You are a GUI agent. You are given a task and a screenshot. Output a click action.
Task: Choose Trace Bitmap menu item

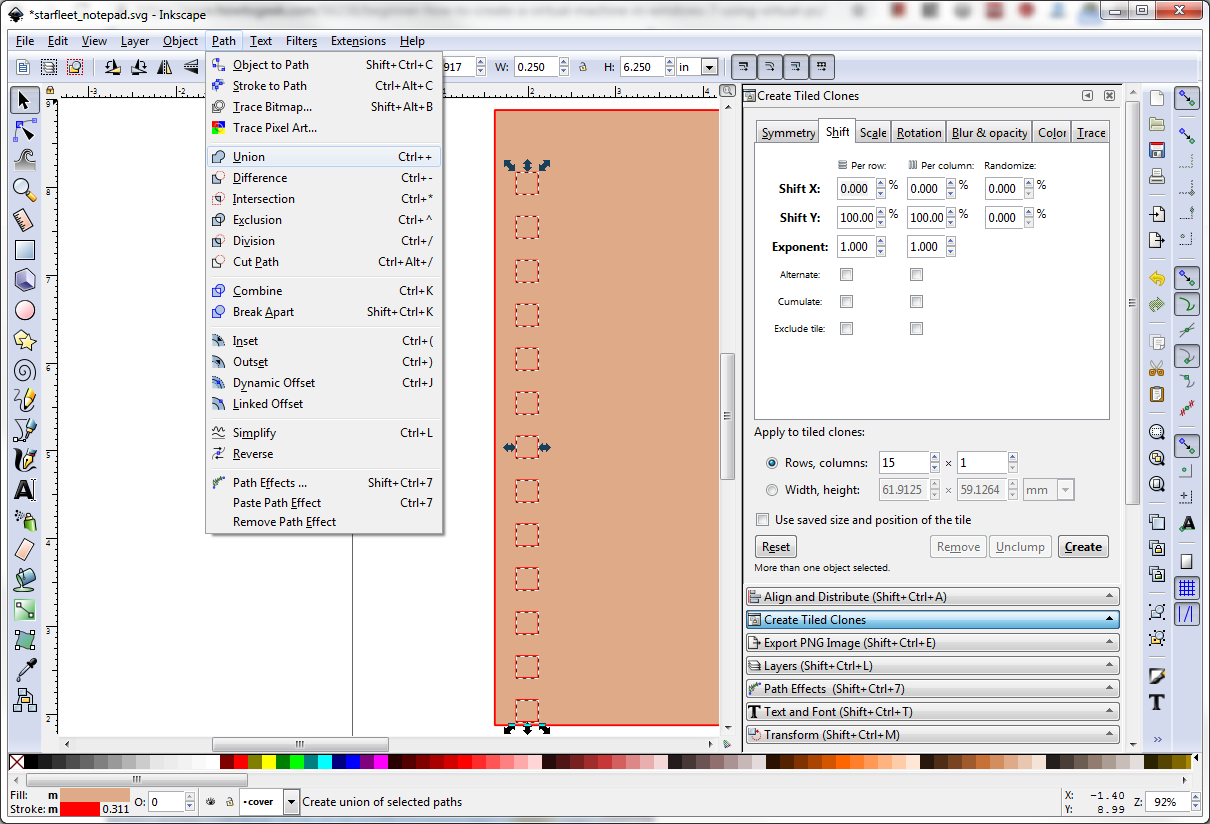(324, 107)
